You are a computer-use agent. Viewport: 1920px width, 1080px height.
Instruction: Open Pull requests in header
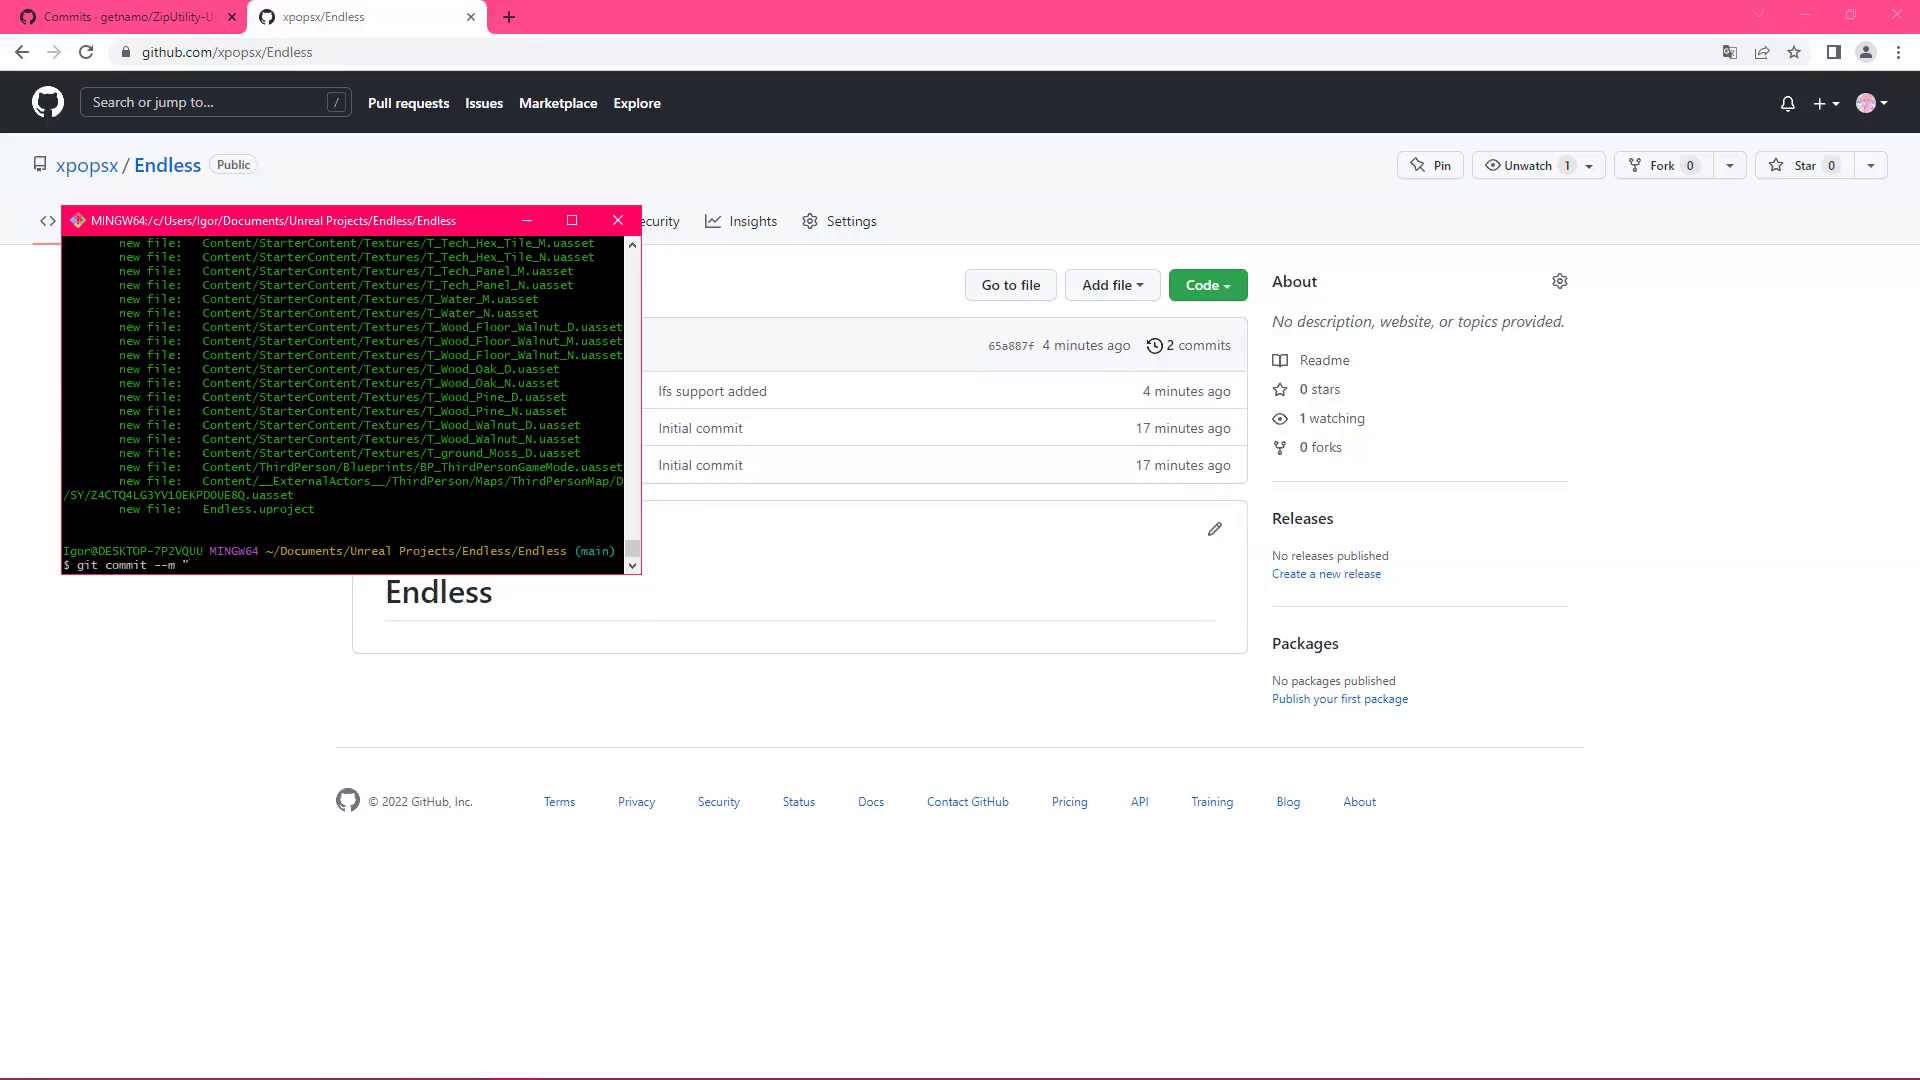tap(408, 103)
